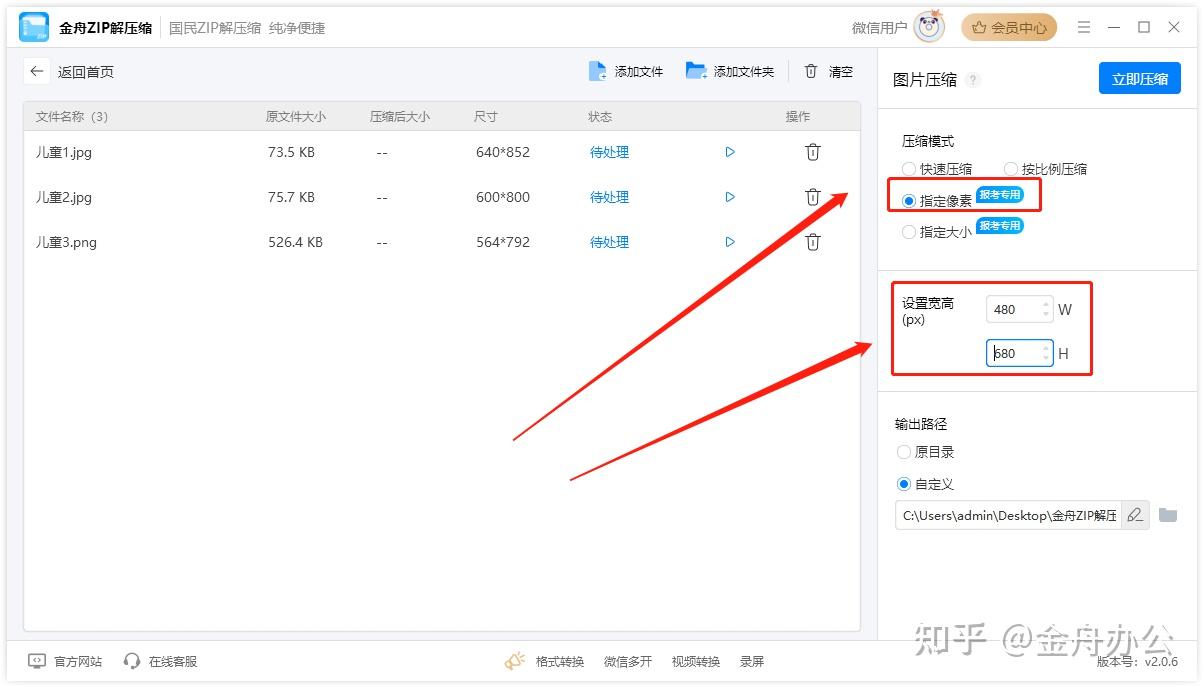
Task: Open the hamburger menu at top right
Action: [1084, 27]
